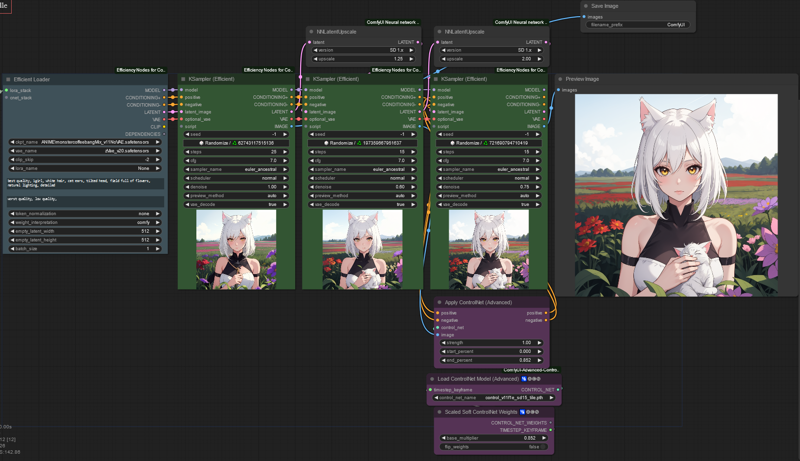Open the ckpt_name checkpoint dropdown
This screenshot has width=800, height=461.
85,142
